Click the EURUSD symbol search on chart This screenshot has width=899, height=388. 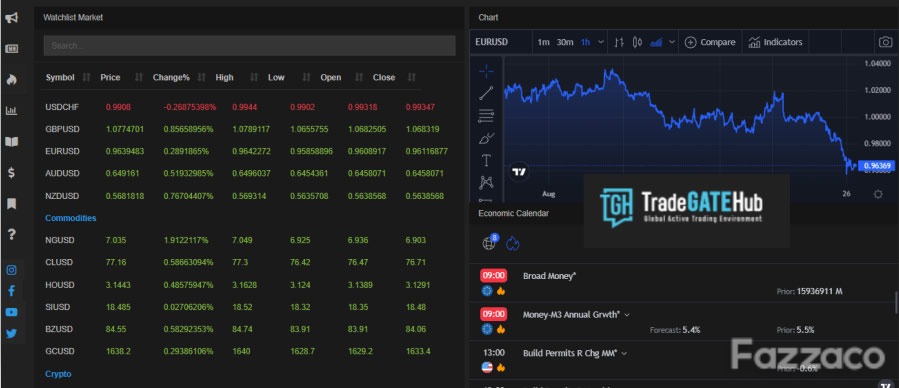(x=492, y=42)
